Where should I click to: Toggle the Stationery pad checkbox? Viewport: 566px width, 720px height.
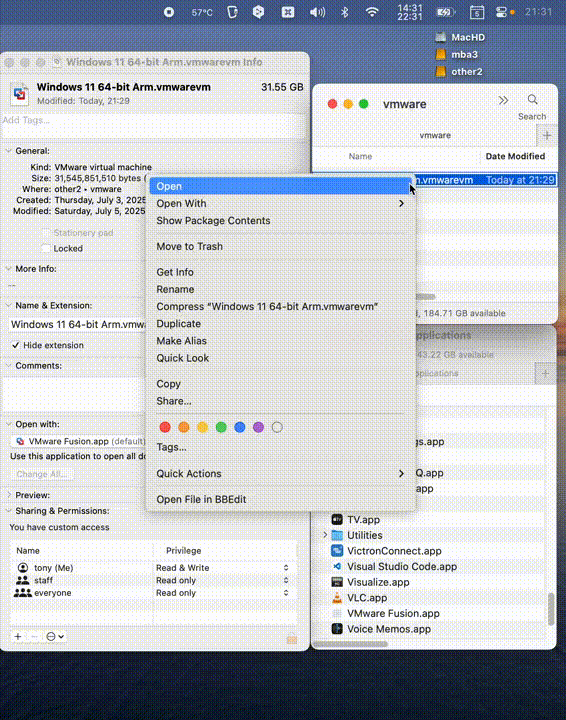tap(46, 233)
